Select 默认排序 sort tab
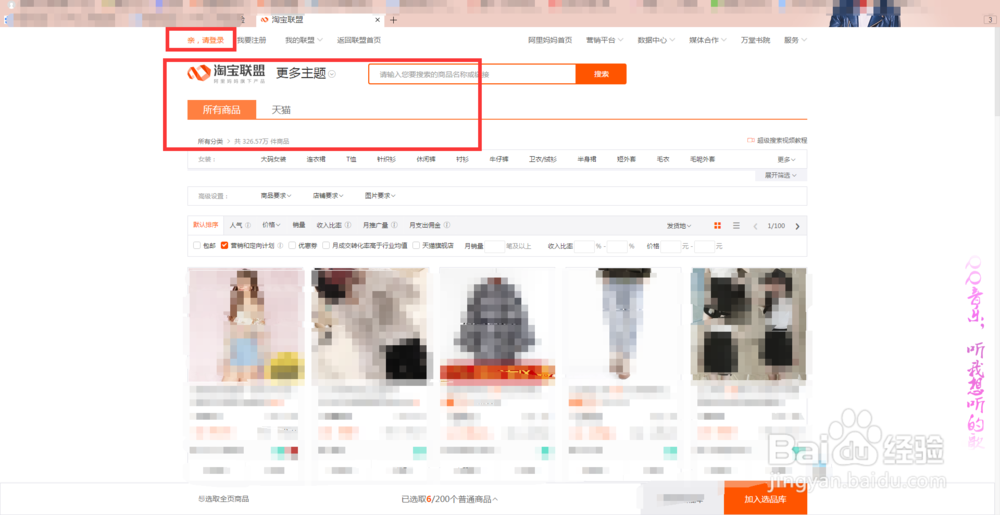Screen dimensions: 1000x515 (205, 225)
